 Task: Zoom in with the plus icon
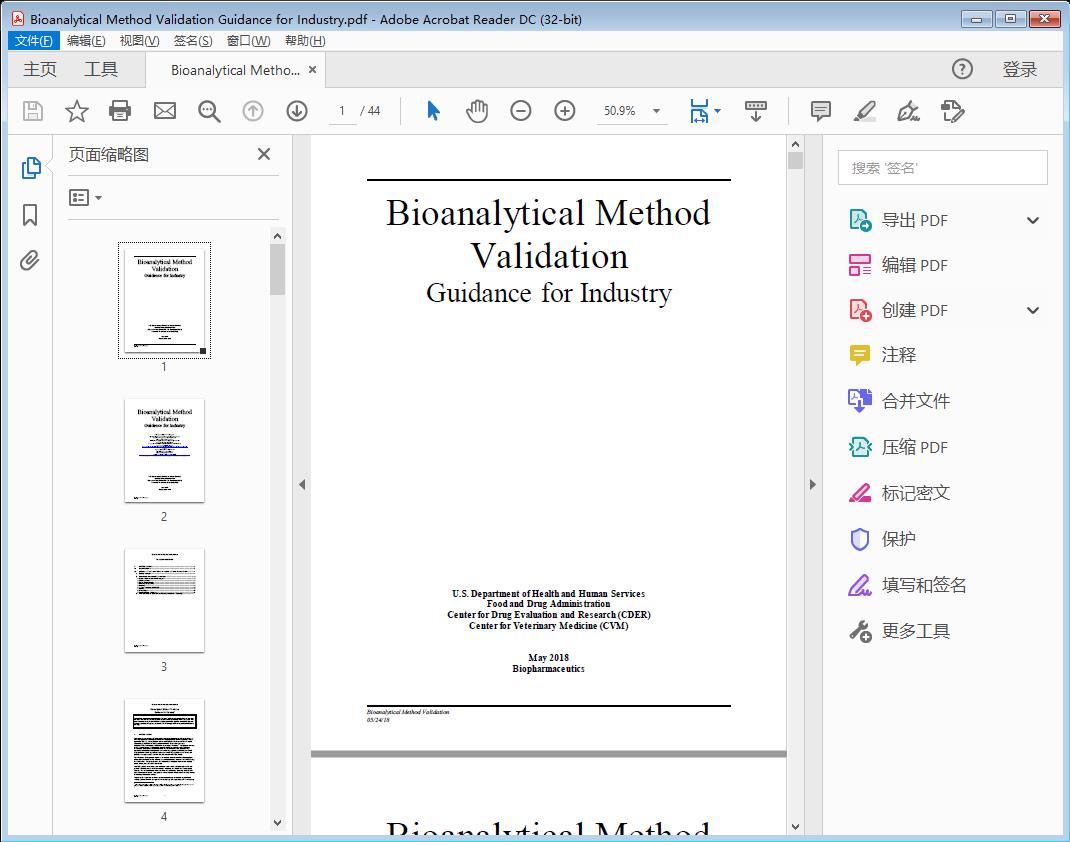click(565, 111)
